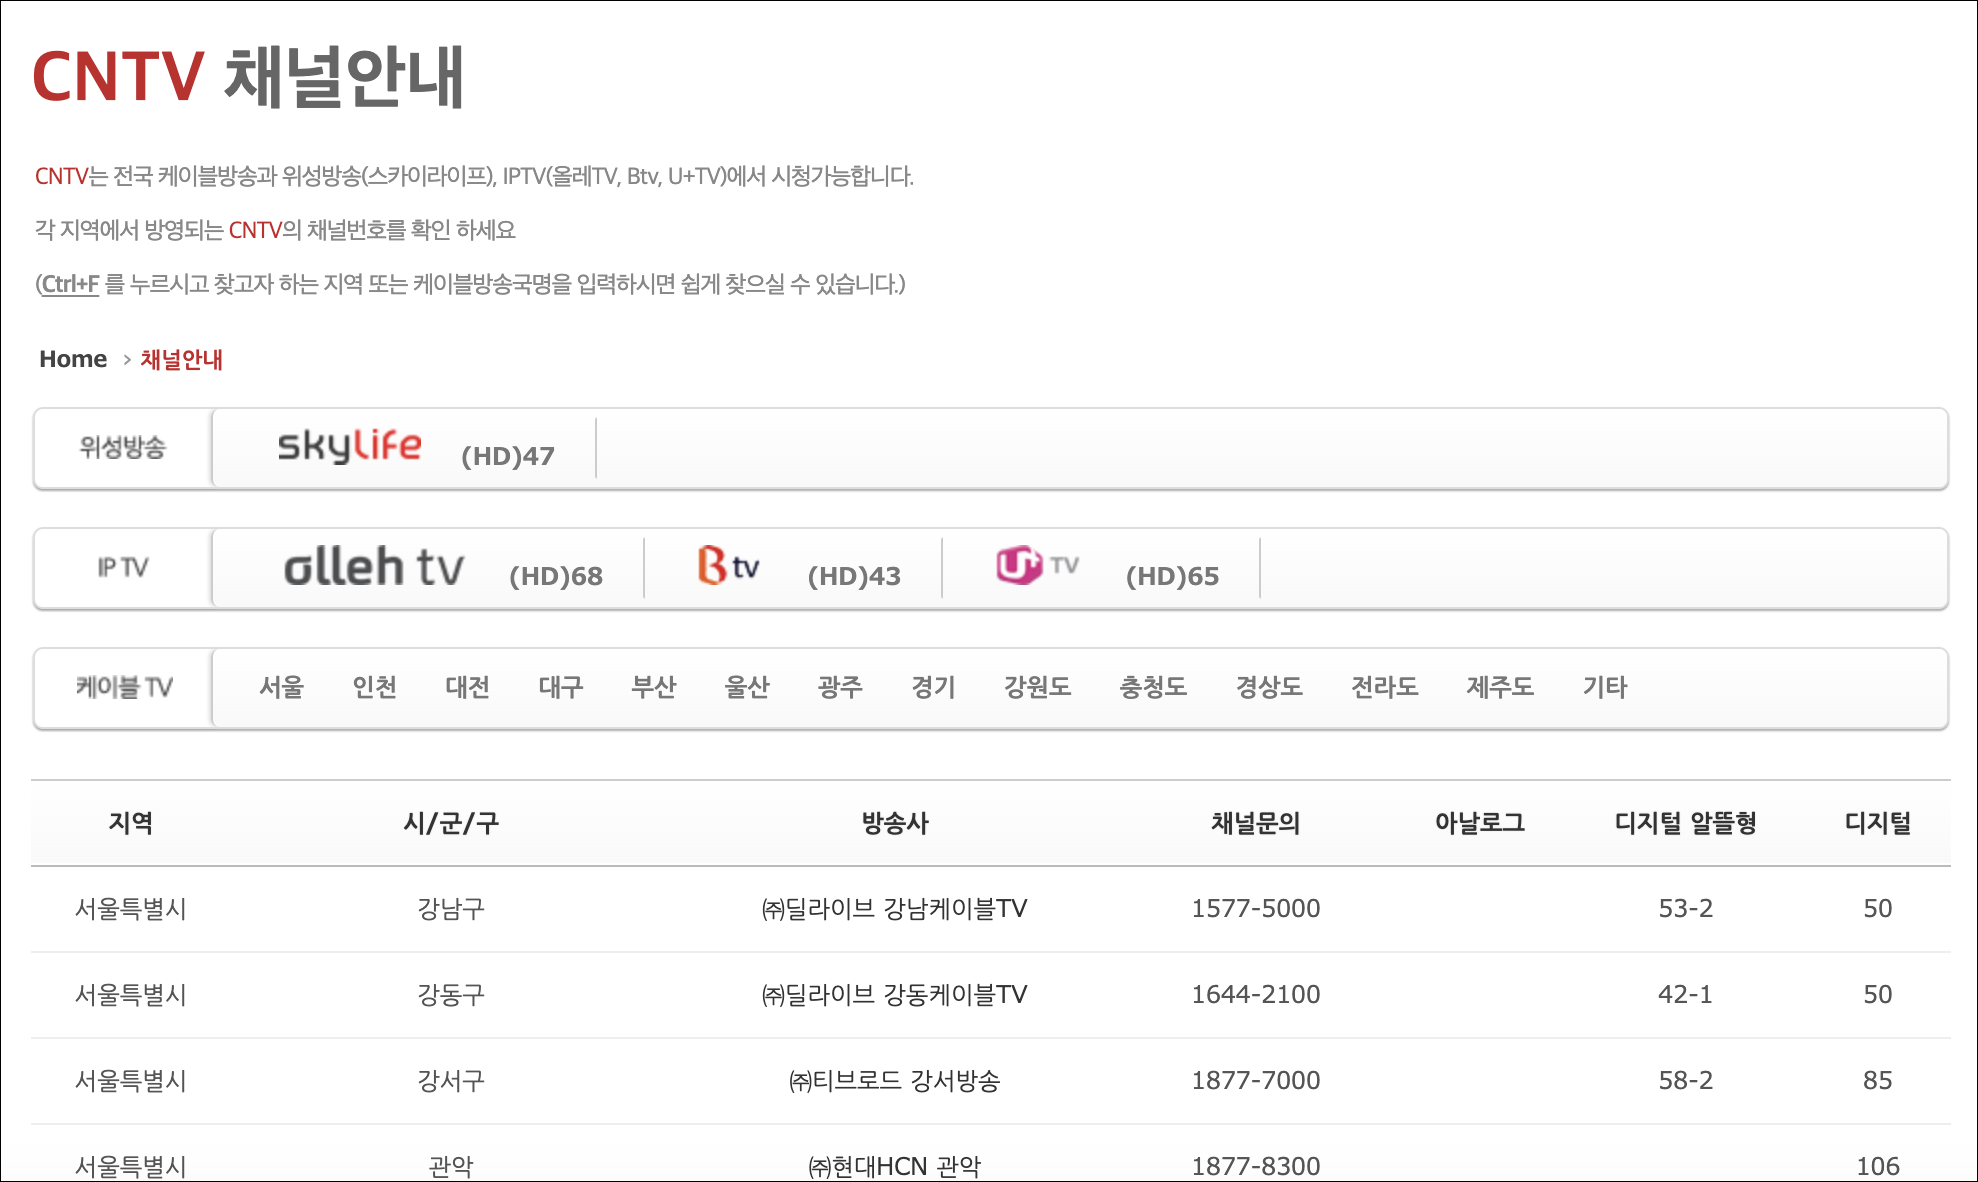This screenshot has height=1182, width=1978.
Task: Click ㈜딜라이브 강남케이블TV broadcaster cell
Action: click(x=895, y=909)
